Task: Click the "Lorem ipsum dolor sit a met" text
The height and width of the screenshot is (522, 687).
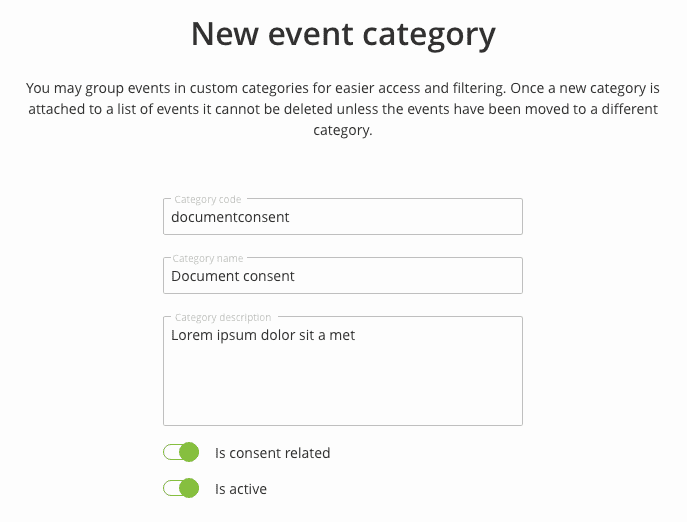Action: [x=263, y=336]
